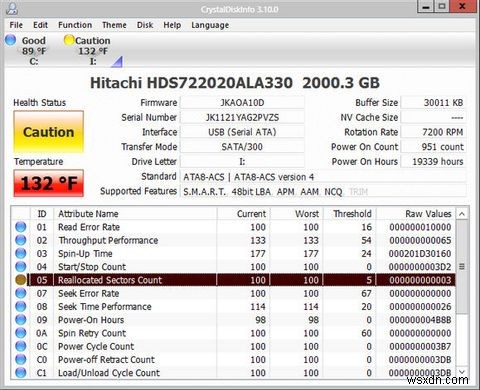Click the Standard field ATA8-ACS
The width and height of the screenshot is (480, 390).
pos(323,177)
